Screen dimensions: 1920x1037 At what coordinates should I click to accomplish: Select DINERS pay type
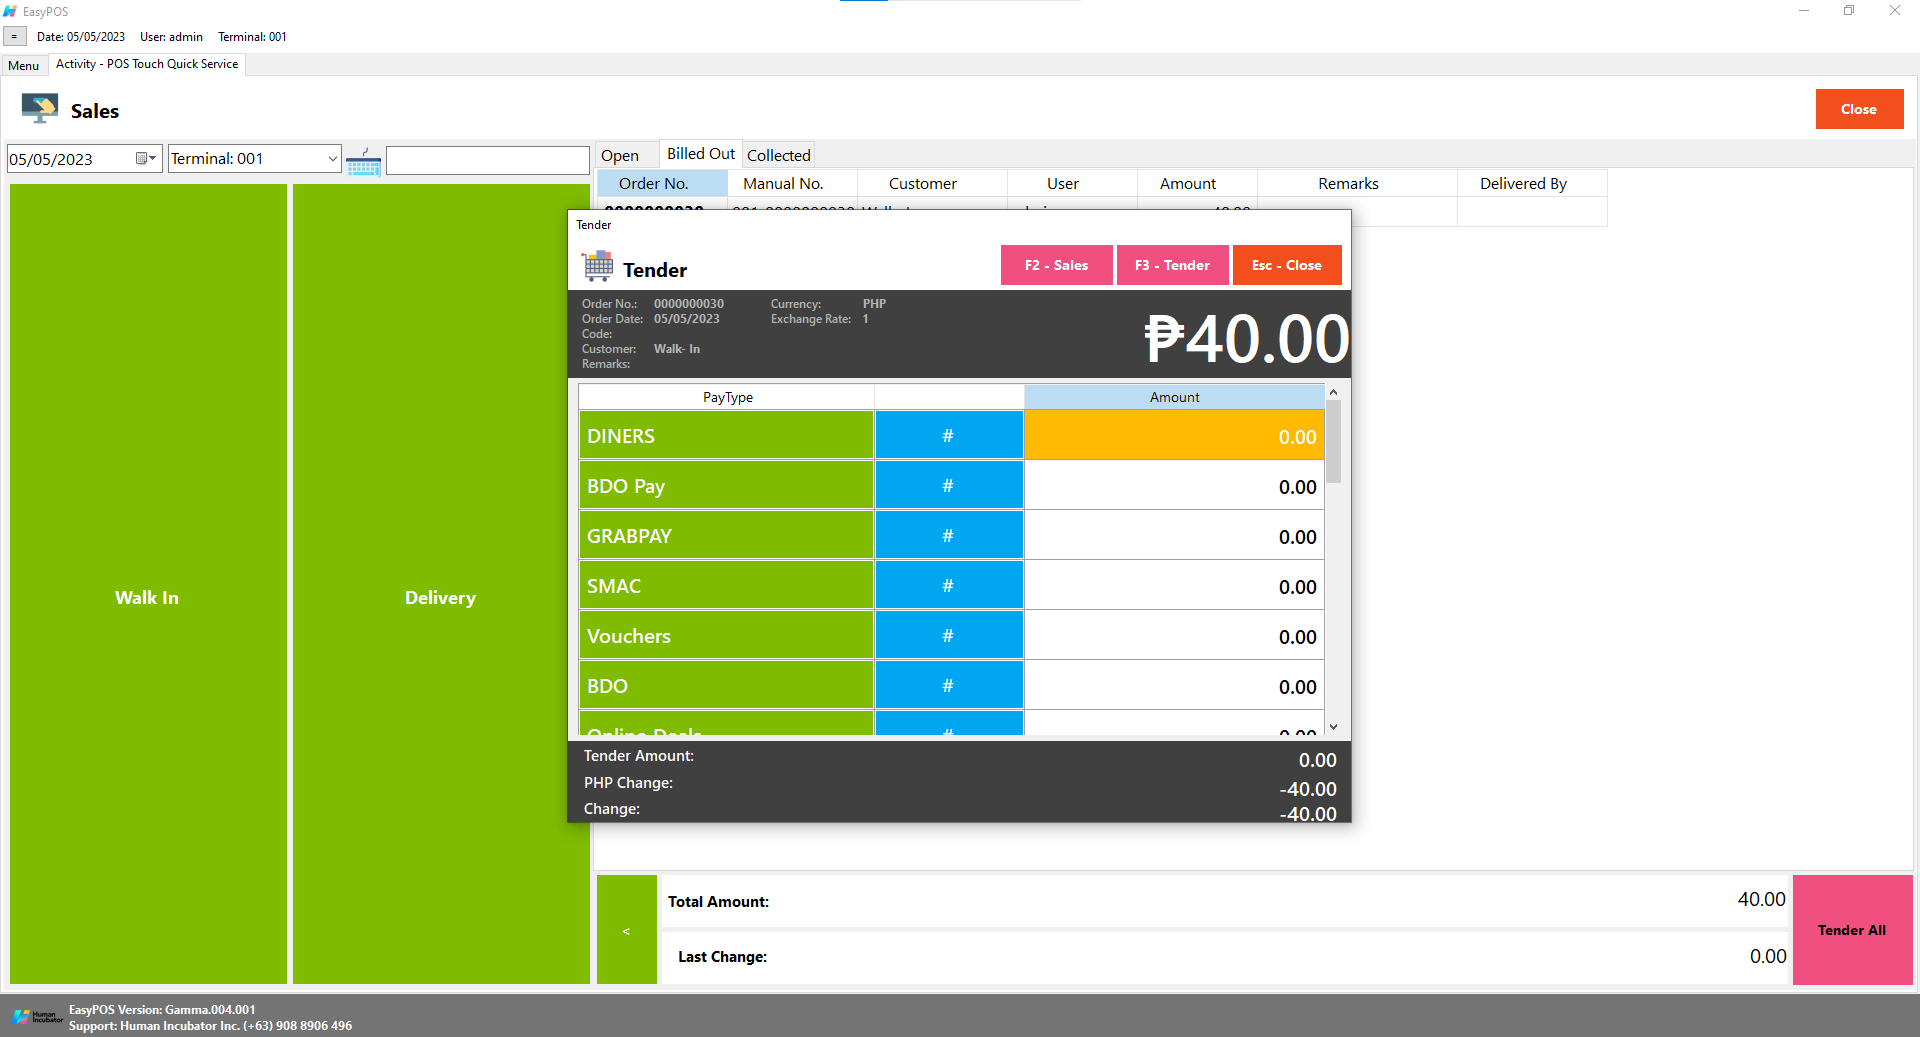[x=726, y=436]
